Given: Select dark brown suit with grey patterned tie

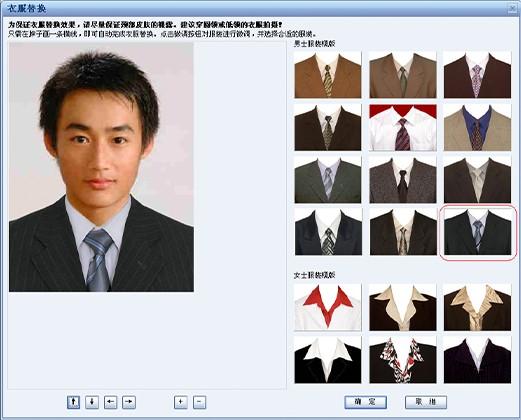Looking at the screenshot, I should click(328, 127).
